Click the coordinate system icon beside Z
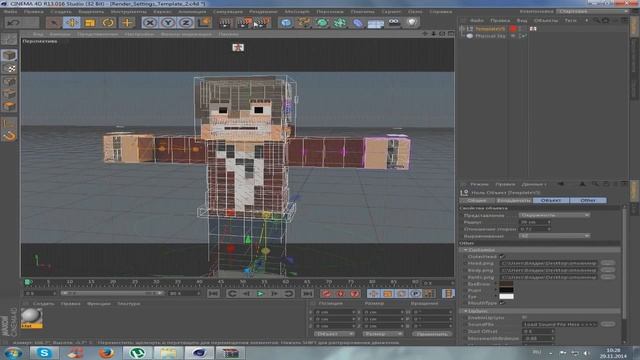Image resolution: width=640 pixels, height=360 pixels. (x=204, y=23)
